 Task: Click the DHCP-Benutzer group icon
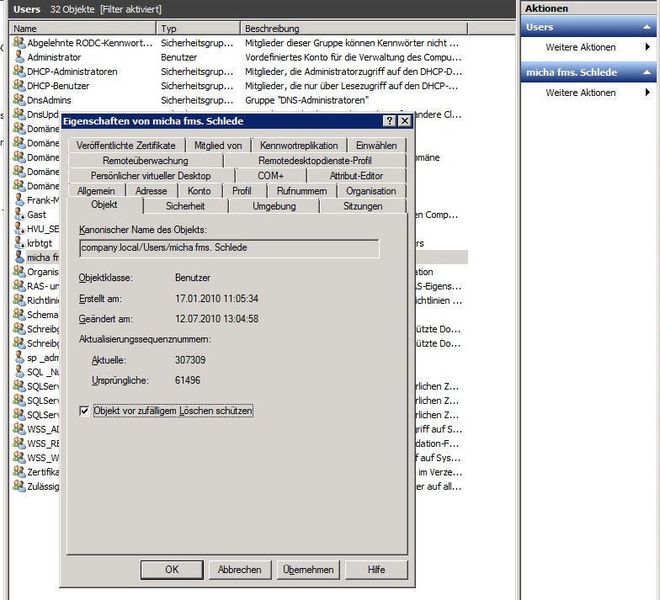[x=19, y=85]
